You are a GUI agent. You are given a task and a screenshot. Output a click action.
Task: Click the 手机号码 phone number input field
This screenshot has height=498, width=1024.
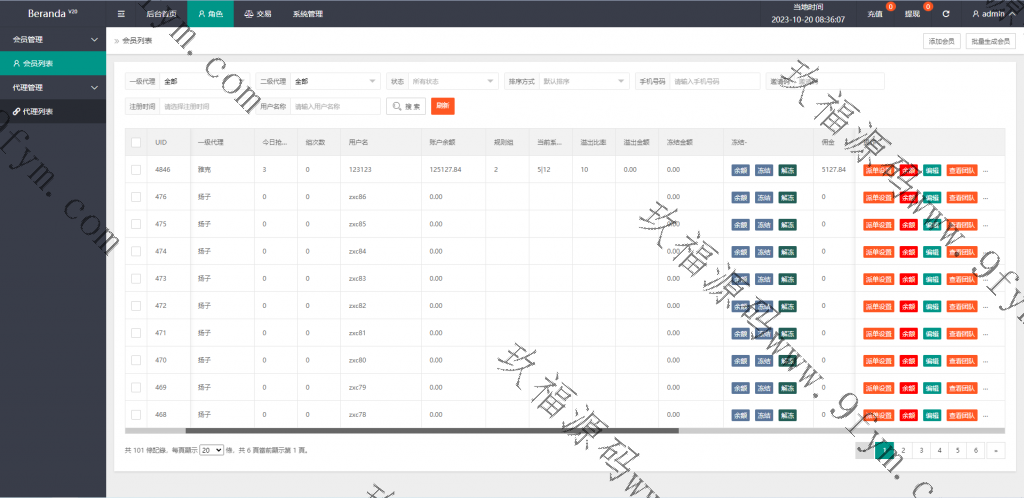click(712, 81)
